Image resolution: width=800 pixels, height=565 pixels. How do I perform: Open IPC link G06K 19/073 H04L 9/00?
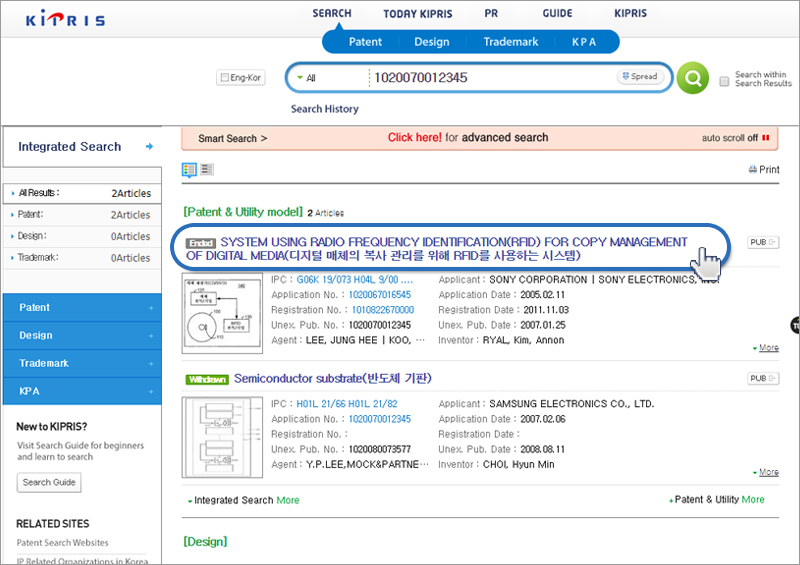click(x=355, y=280)
